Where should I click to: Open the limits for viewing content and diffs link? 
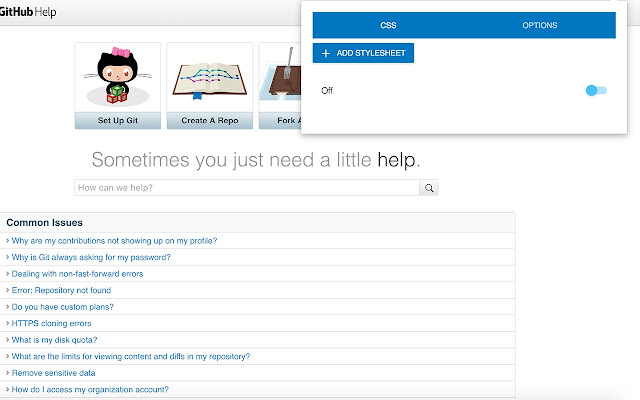pyautogui.click(x=131, y=356)
